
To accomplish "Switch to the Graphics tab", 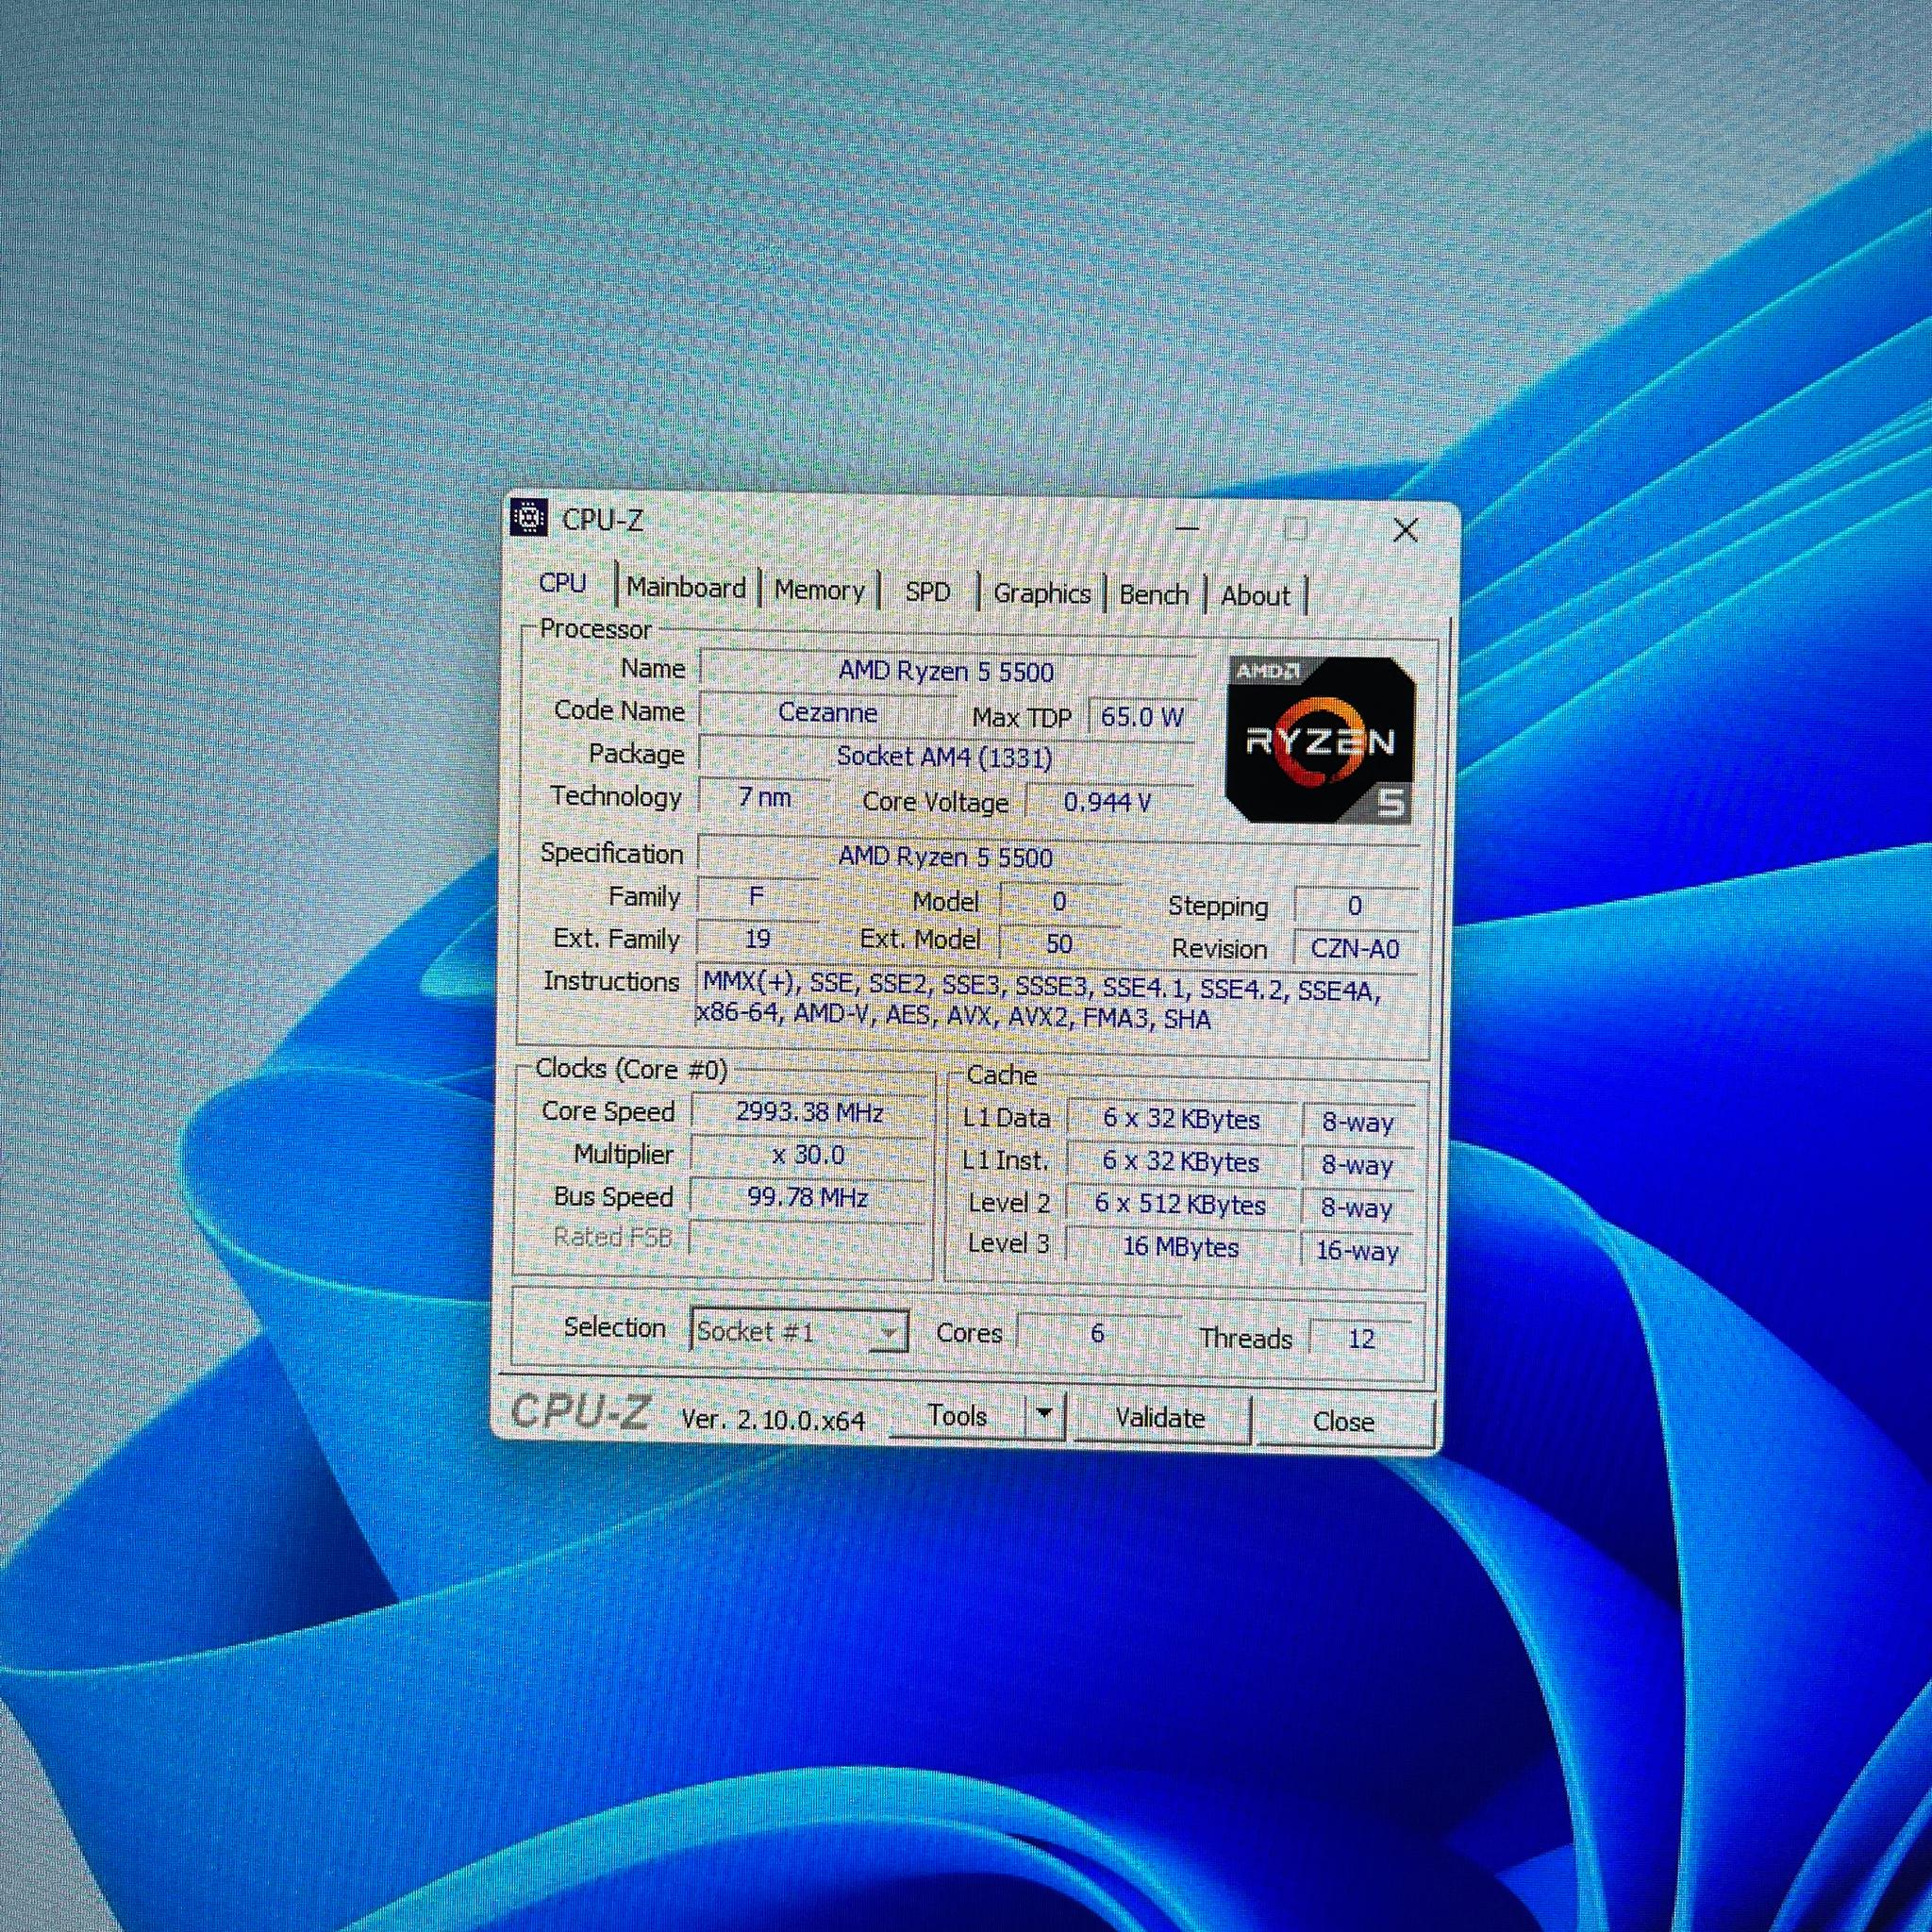I will click(x=1041, y=594).
